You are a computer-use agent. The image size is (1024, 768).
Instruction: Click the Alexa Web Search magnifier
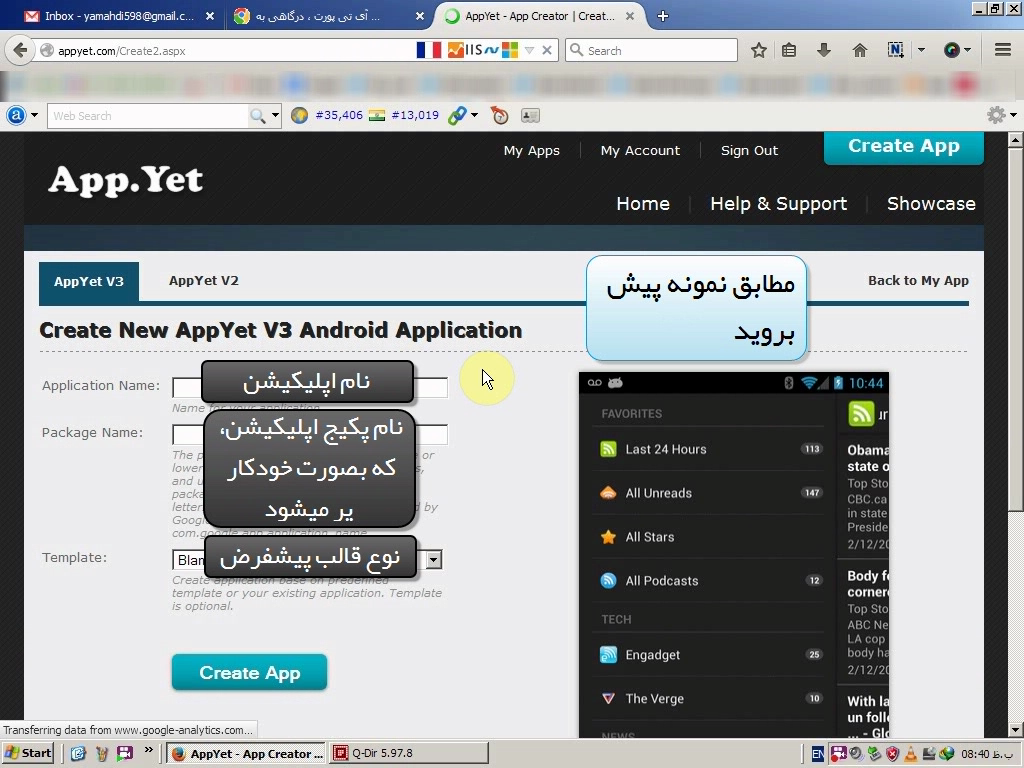(258, 116)
